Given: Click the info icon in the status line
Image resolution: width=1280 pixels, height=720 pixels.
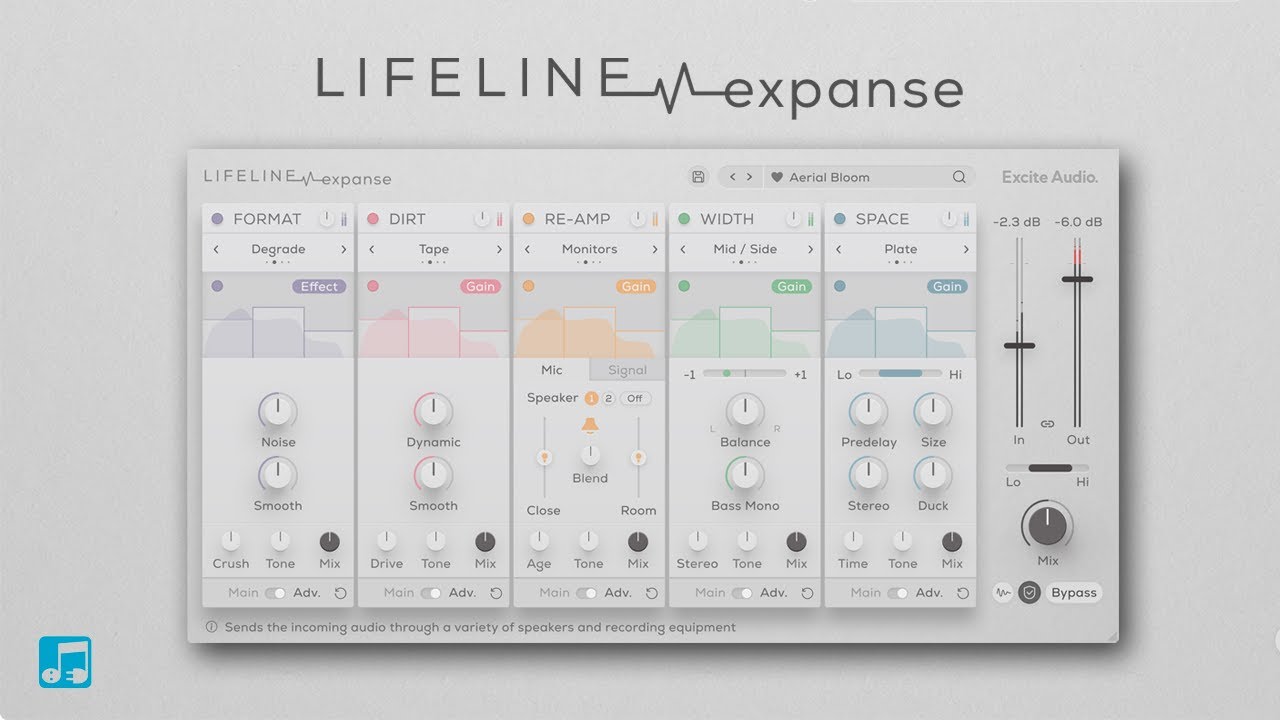Looking at the screenshot, I should click(211, 628).
